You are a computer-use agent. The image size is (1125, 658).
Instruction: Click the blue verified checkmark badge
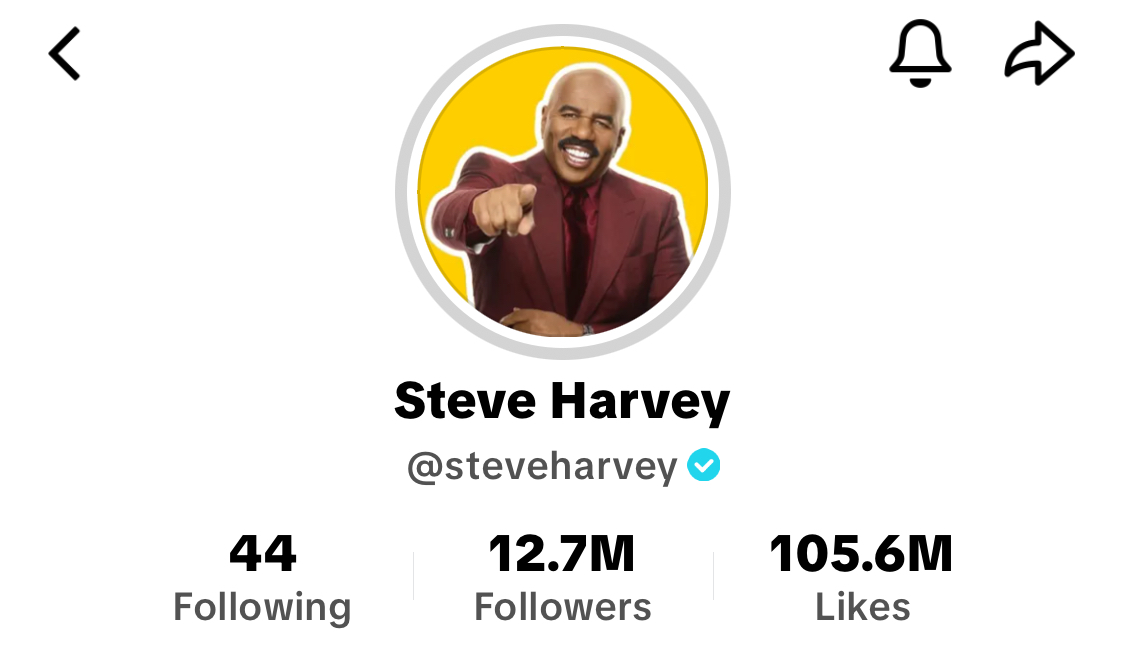click(x=703, y=464)
